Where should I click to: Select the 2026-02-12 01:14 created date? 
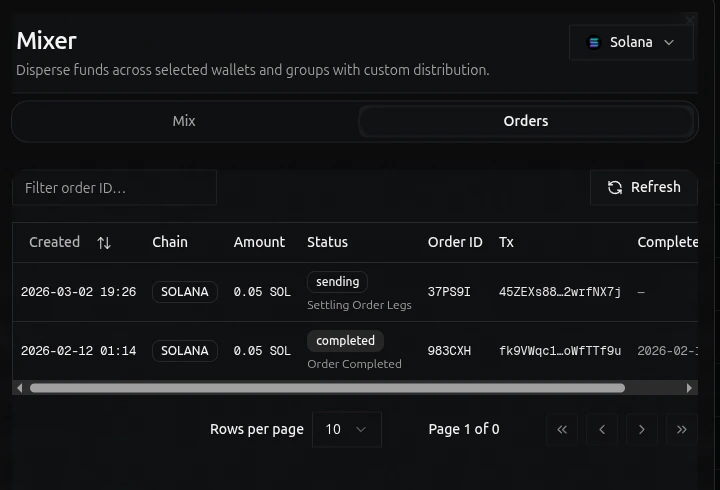pos(79,351)
